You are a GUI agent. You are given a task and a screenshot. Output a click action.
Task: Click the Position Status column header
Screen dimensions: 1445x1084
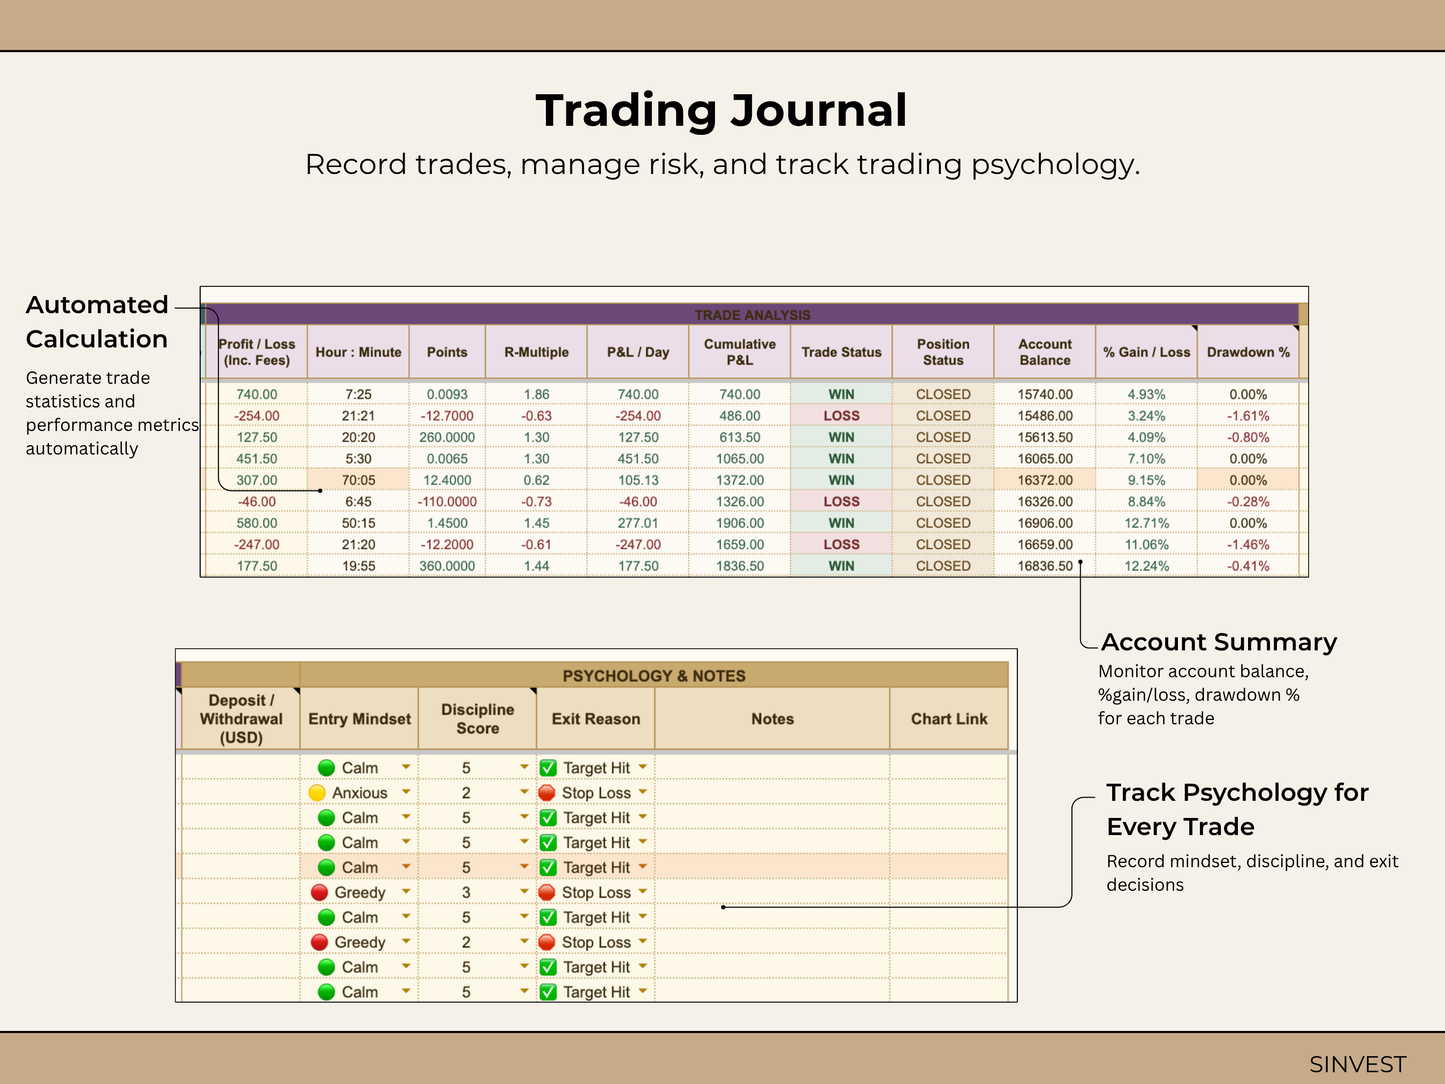click(943, 352)
